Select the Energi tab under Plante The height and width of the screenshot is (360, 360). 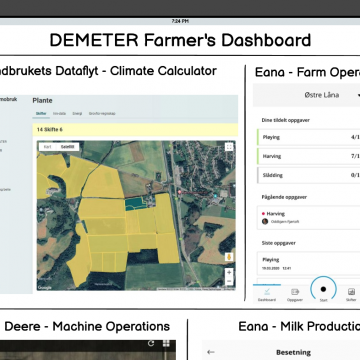(77, 113)
